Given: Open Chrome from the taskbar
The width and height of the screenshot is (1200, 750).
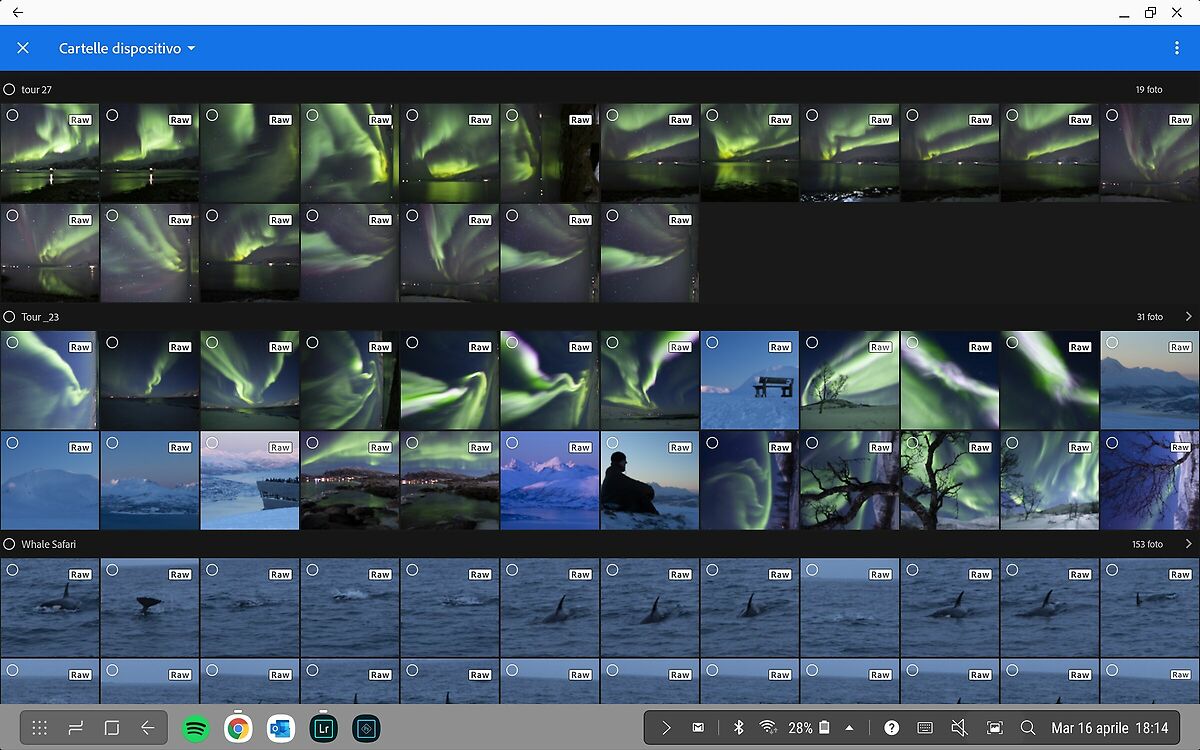Looking at the screenshot, I should 238,728.
